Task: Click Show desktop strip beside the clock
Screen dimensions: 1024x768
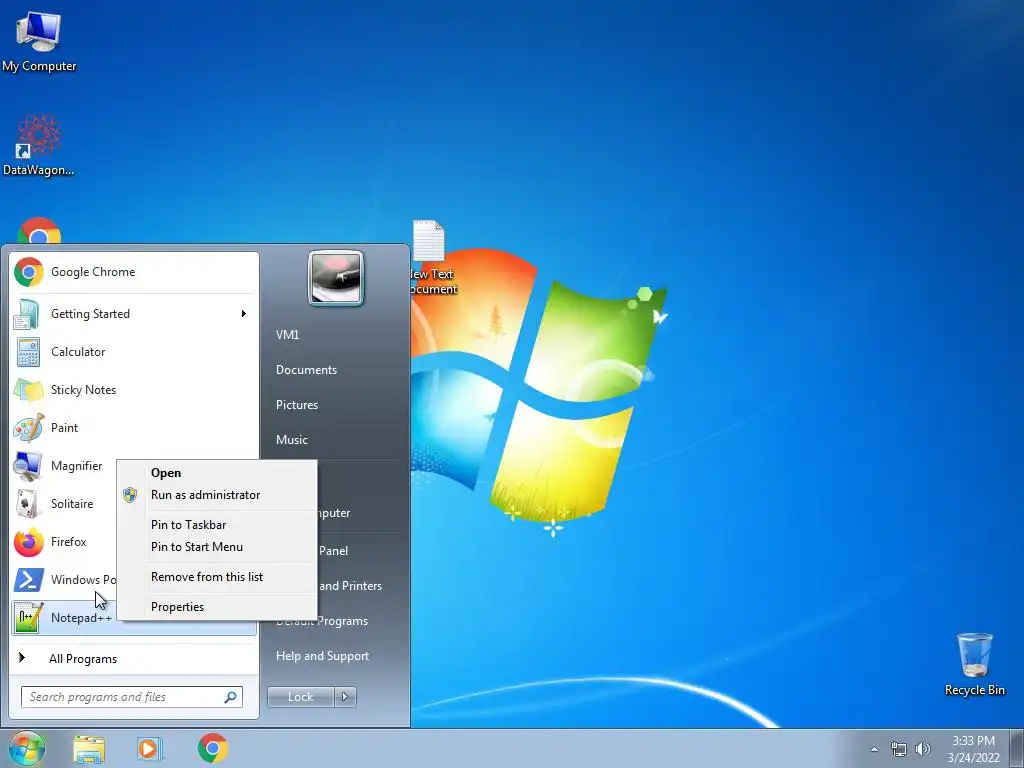Action: [x=1017, y=748]
